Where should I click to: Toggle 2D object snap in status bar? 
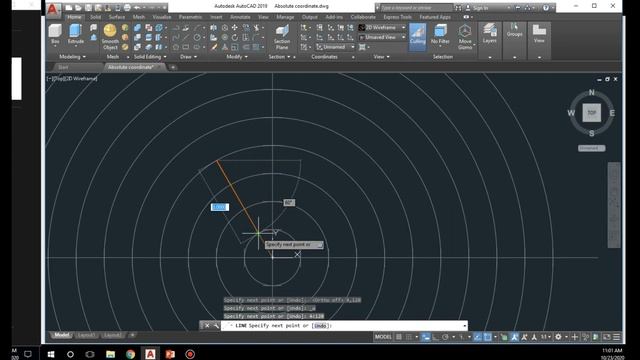tap(487, 337)
